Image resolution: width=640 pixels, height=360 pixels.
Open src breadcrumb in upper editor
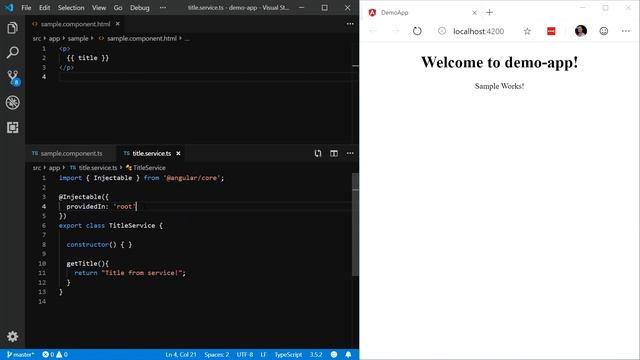click(37, 38)
